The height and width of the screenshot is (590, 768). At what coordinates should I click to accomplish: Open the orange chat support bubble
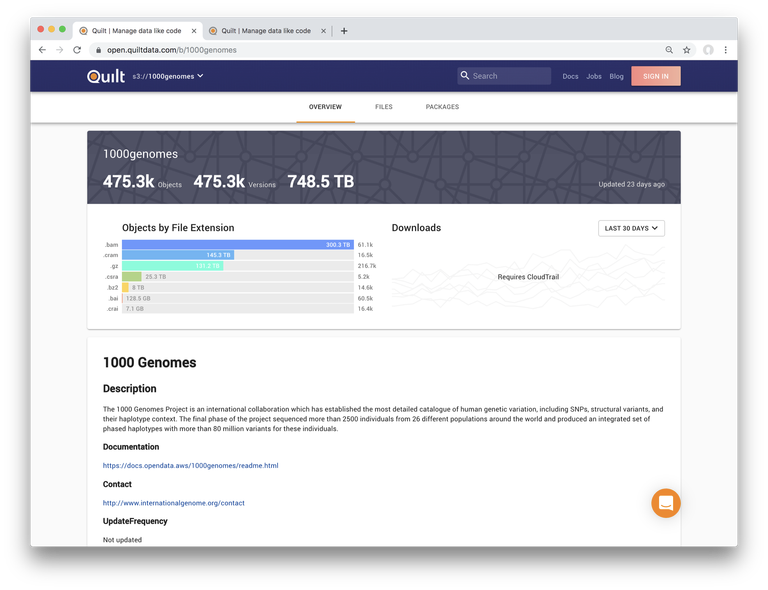click(x=666, y=503)
